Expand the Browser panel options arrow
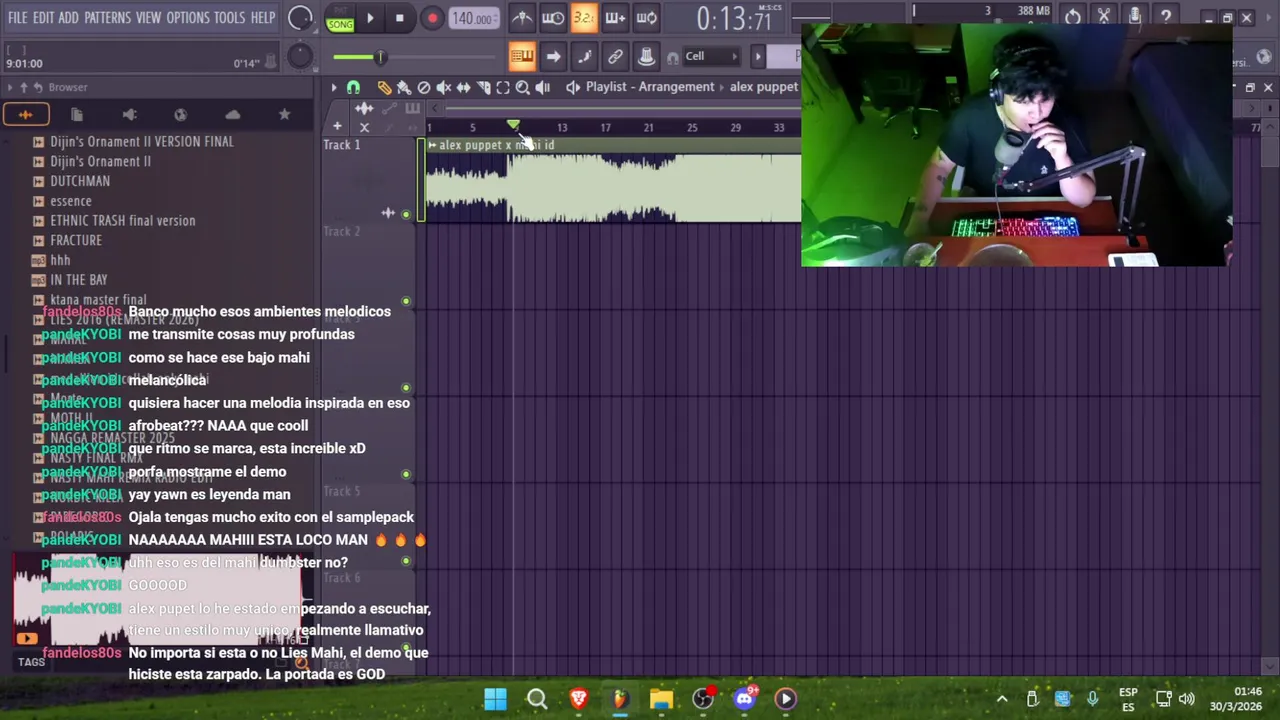This screenshot has width=1280, height=720. click(x=10, y=88)
